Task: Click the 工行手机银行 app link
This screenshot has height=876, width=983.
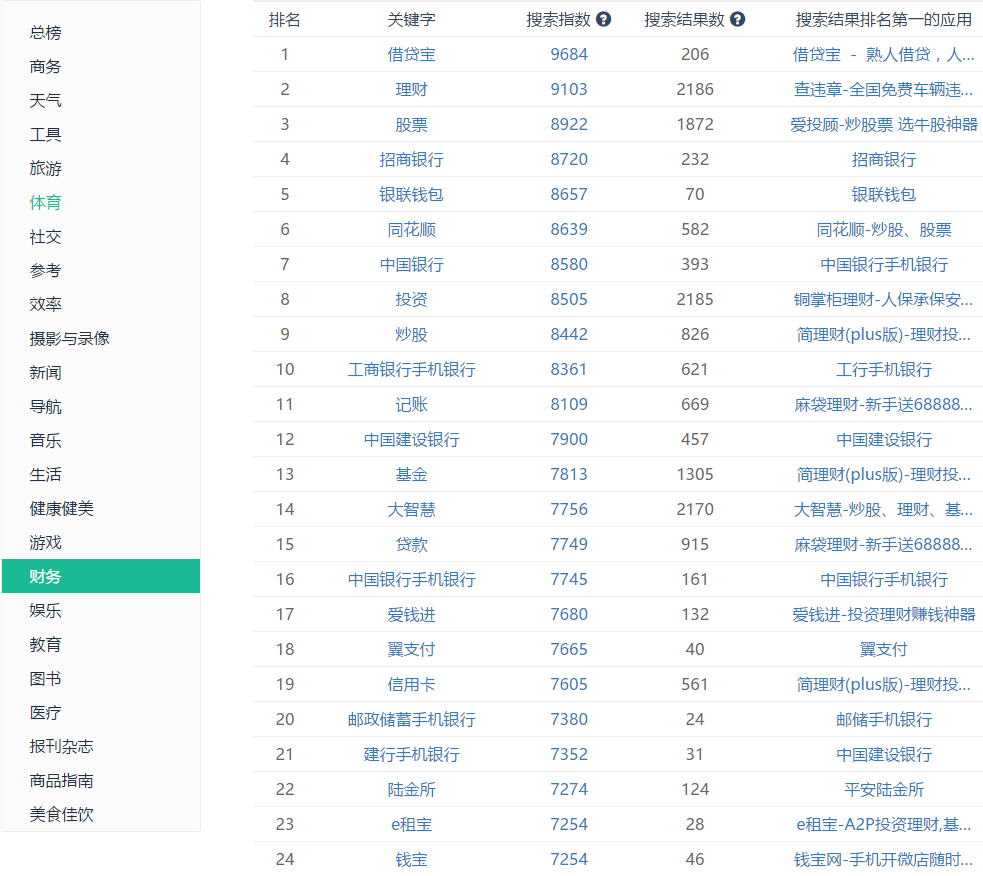Action: (x=883, y=370)
